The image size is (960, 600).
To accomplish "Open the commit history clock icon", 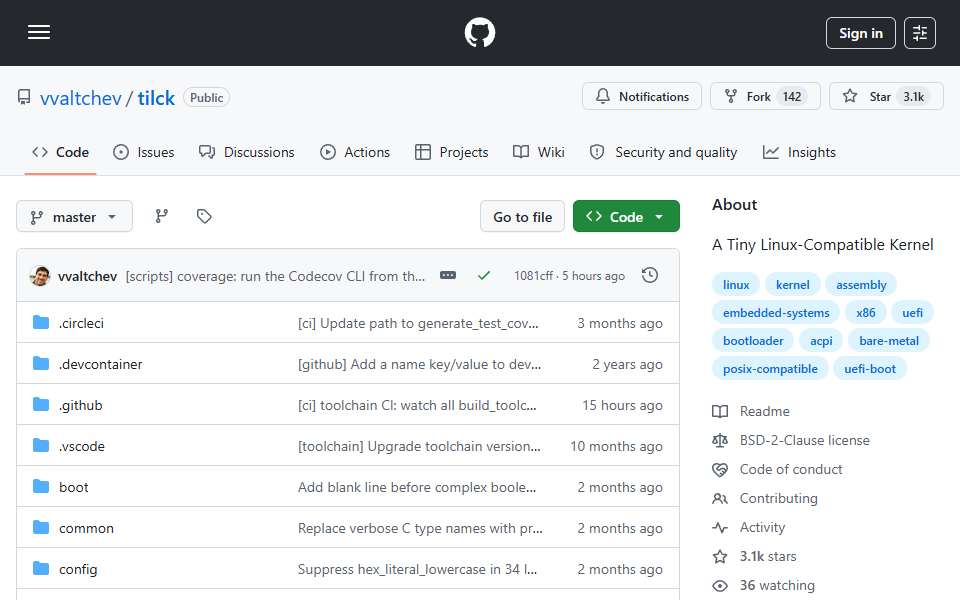I will point(650,276).
